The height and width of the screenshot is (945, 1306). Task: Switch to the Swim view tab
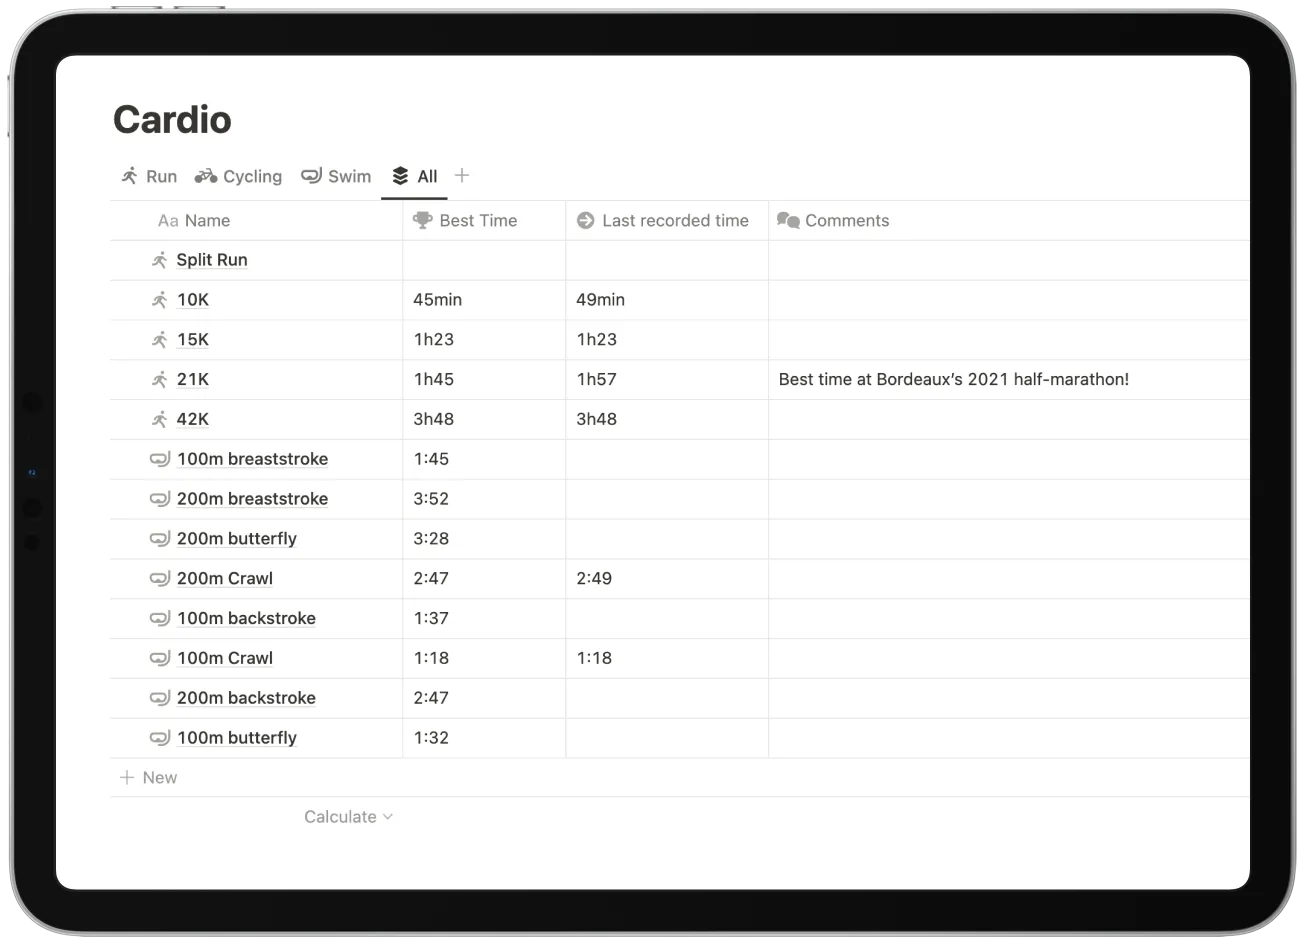pyautogui.click(x=348, y=176)
